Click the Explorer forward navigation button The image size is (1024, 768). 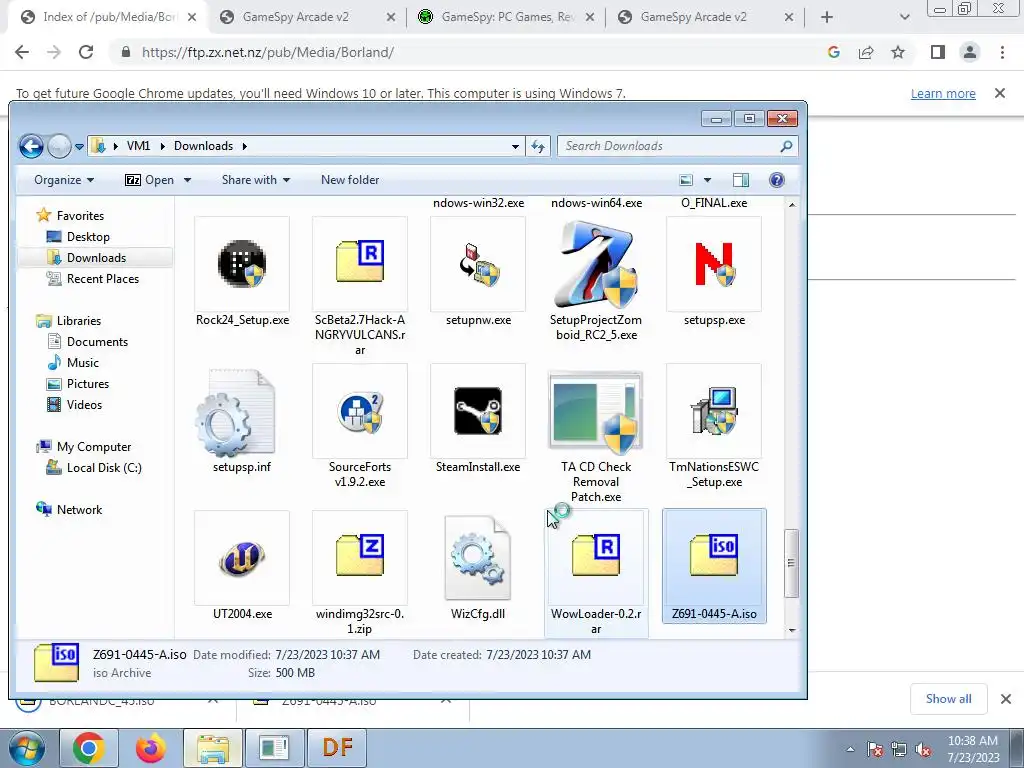[x=59, y=146]
